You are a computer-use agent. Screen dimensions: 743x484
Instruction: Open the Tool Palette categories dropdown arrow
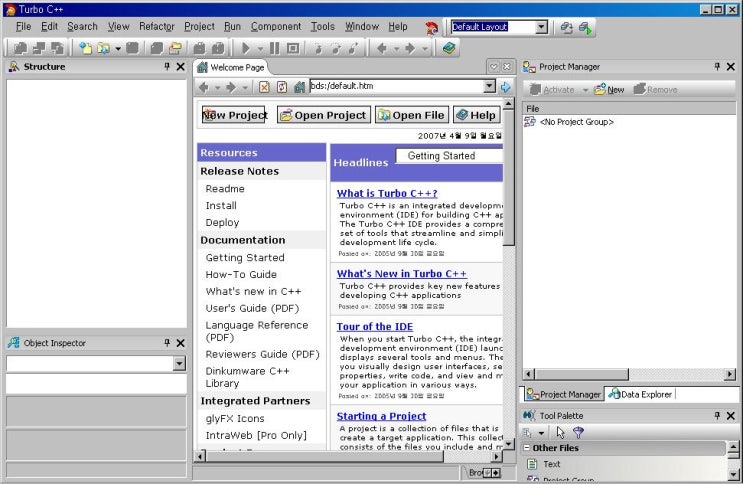(541, 433)
